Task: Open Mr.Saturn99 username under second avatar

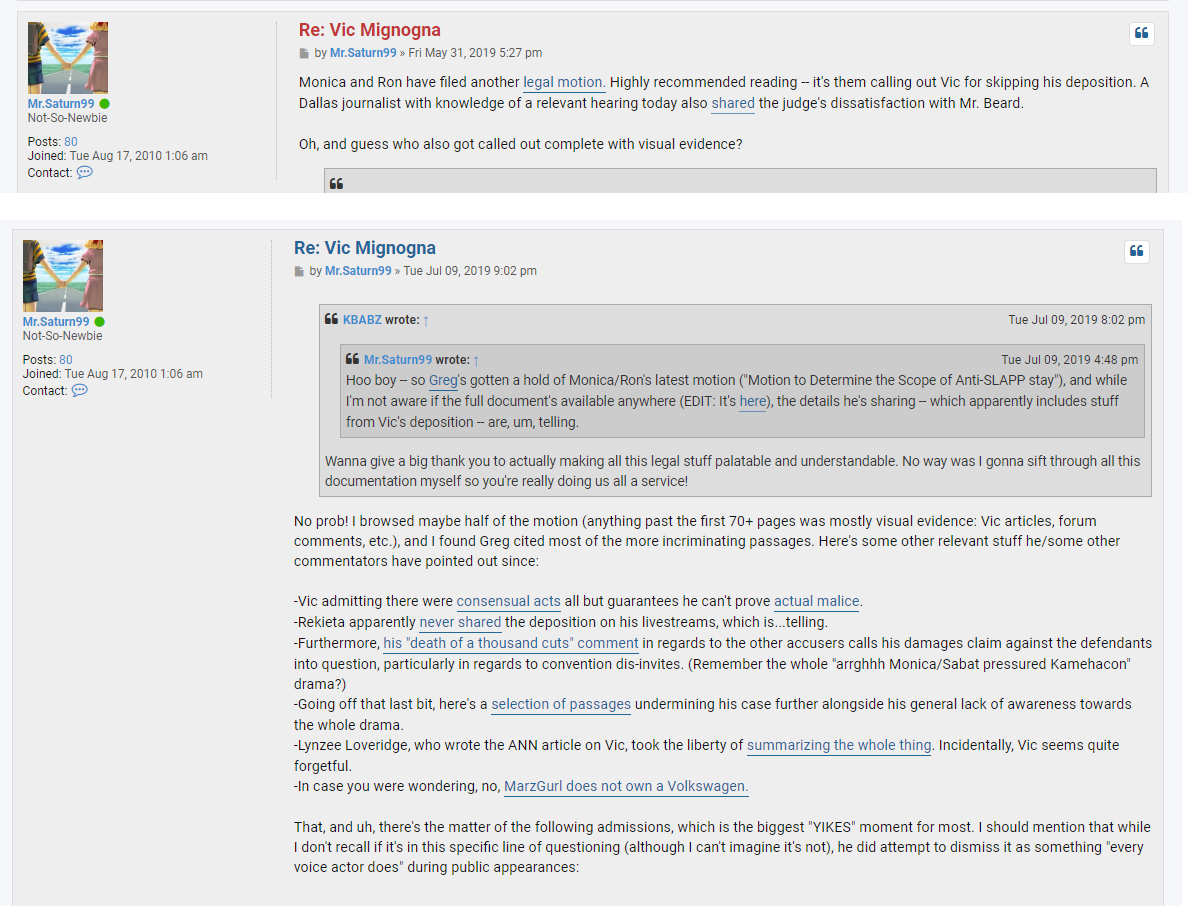Action: pyautogui.click(x=56, y=322)
